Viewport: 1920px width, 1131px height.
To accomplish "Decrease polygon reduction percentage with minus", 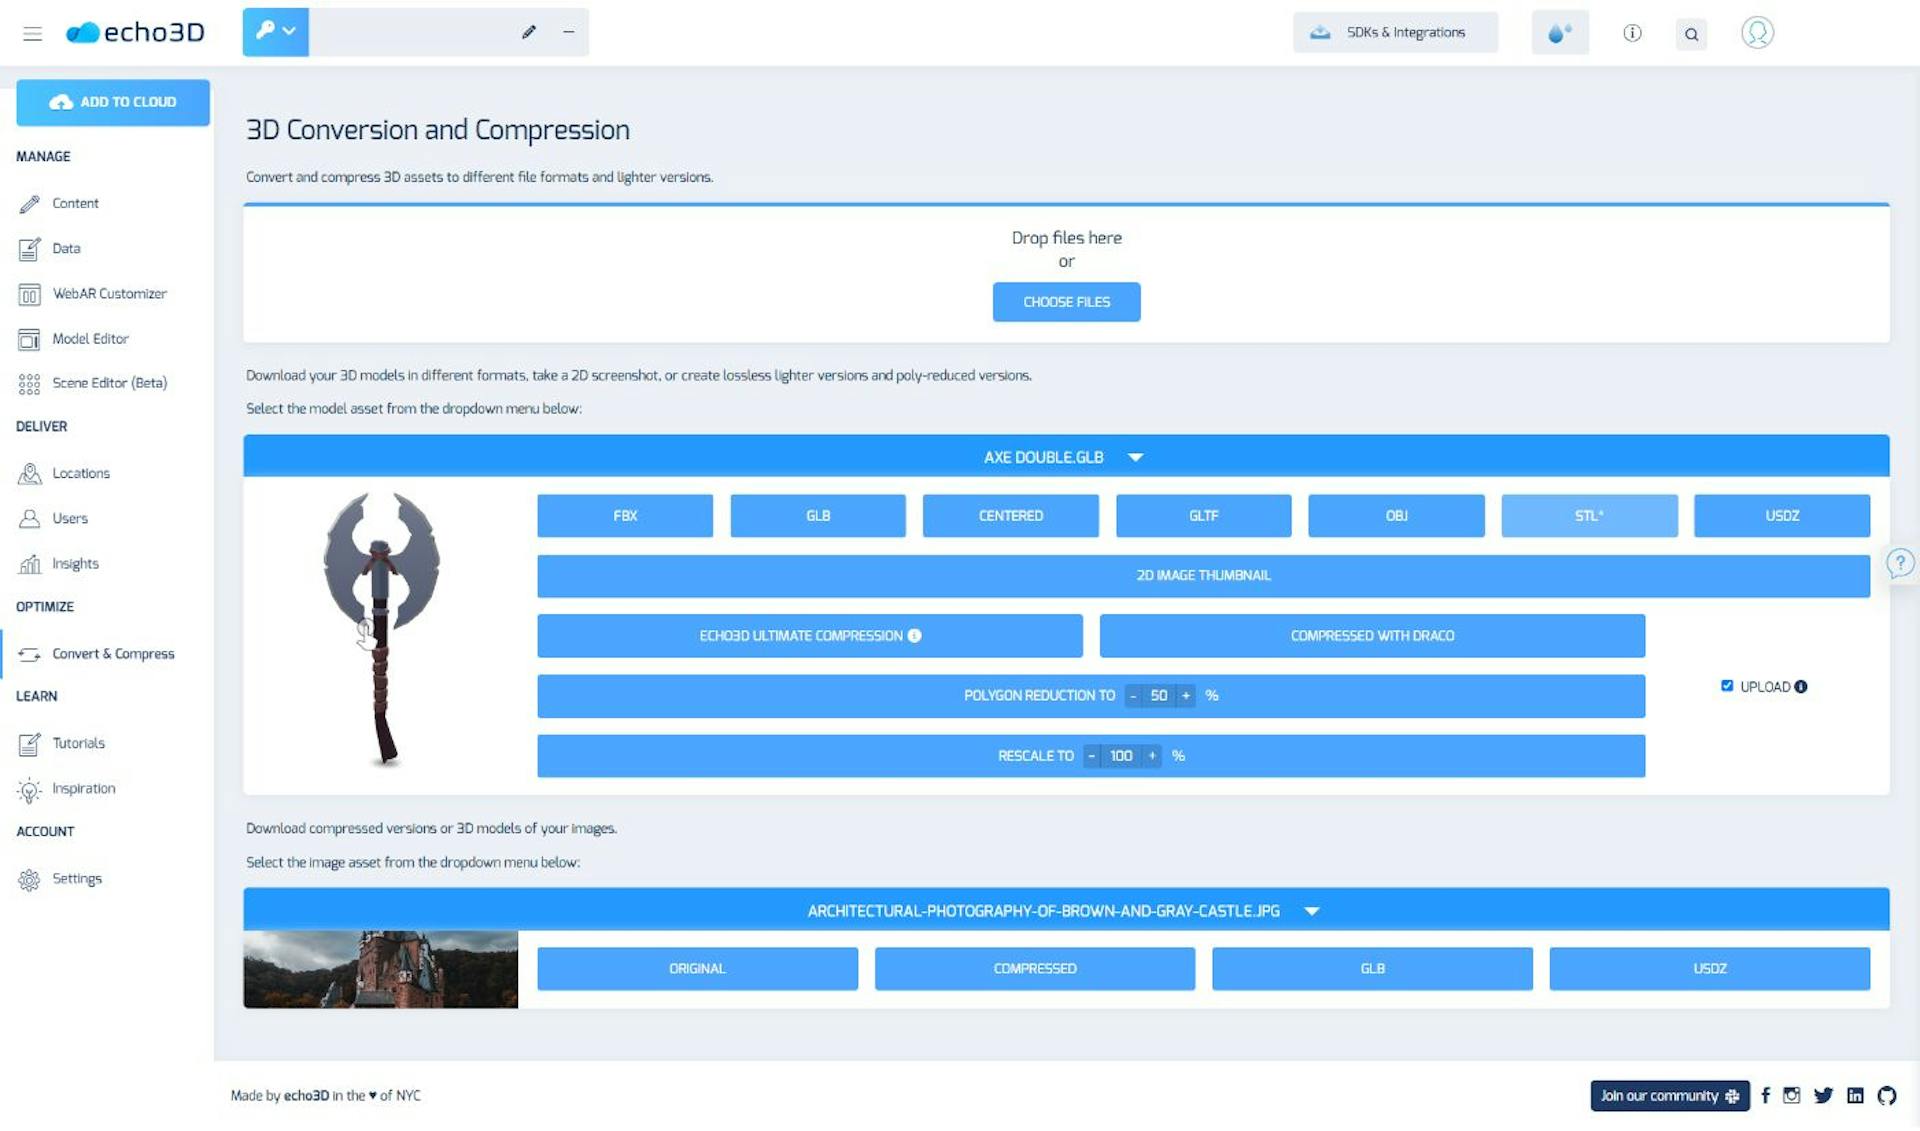I will coord(1133,695).
